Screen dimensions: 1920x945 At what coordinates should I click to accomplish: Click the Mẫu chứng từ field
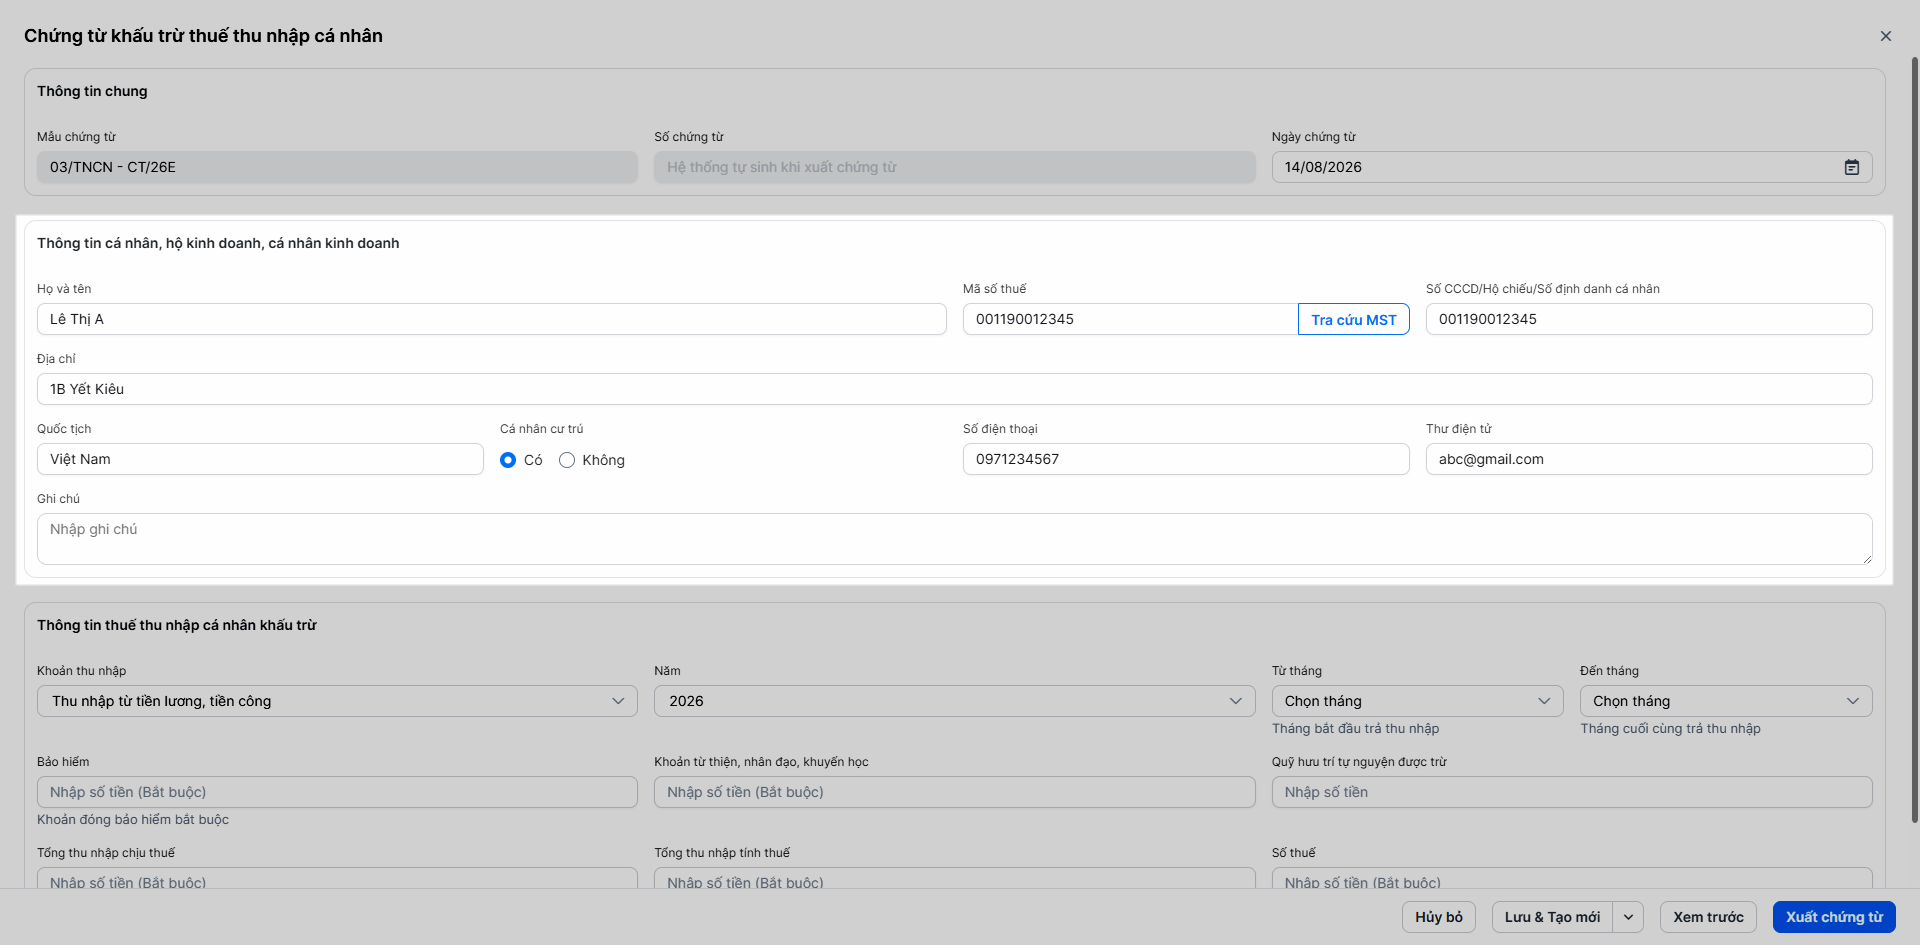click(x=337, y=167)
